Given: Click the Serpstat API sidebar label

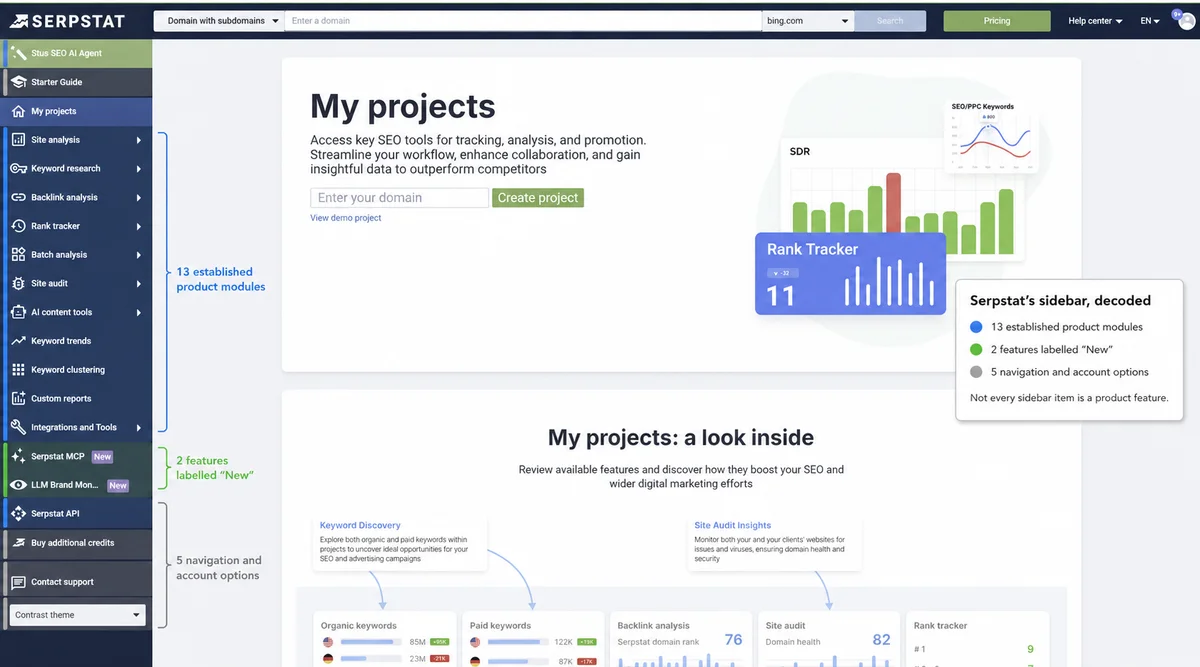Looking at the screenshot, I should pyautogui.click(x=55, y=513).
